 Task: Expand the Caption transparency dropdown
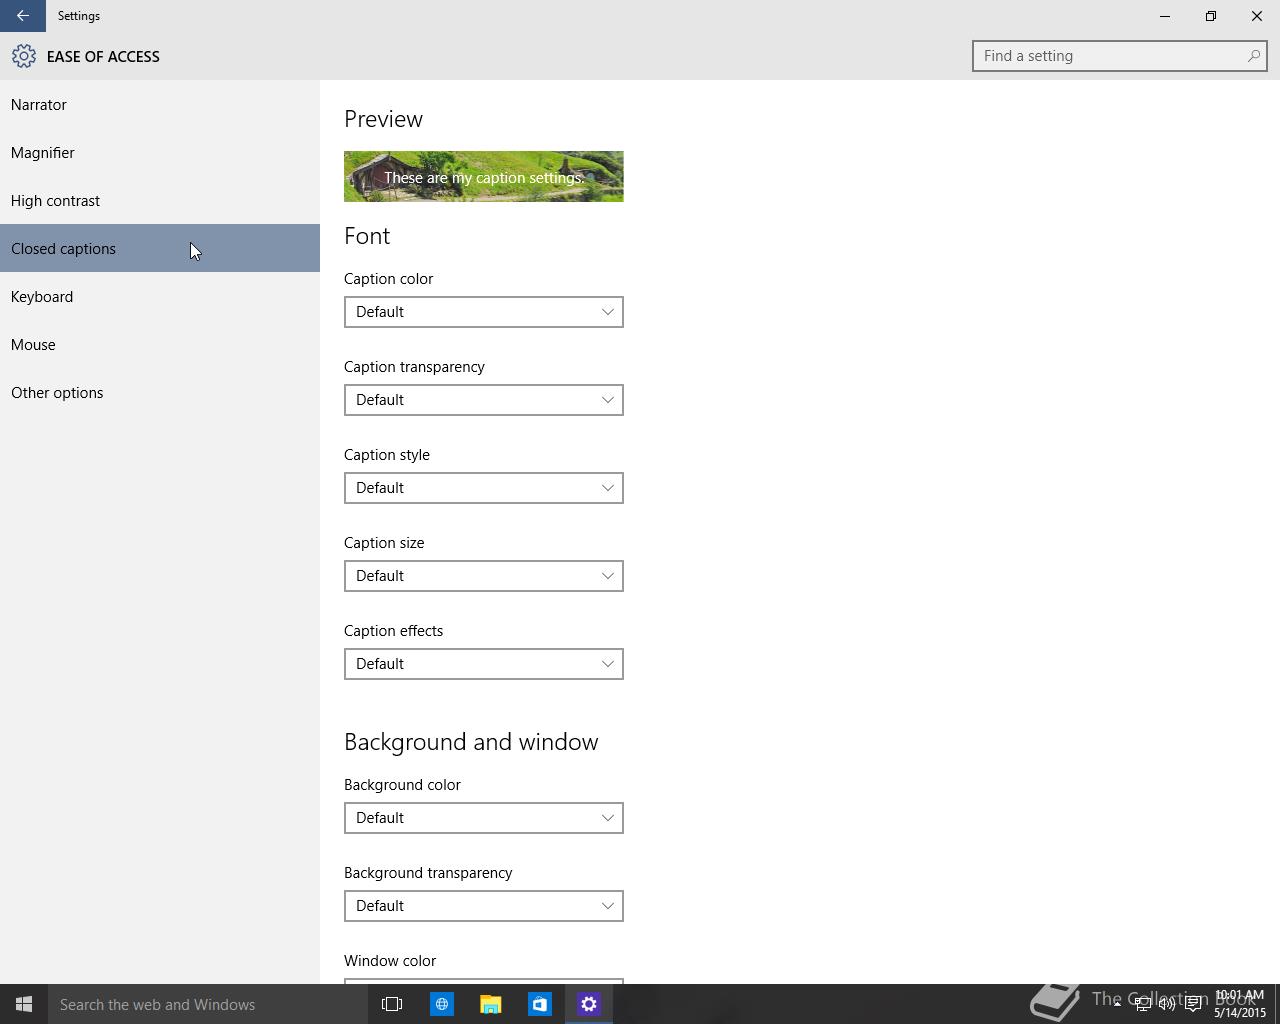pos(484,400)
